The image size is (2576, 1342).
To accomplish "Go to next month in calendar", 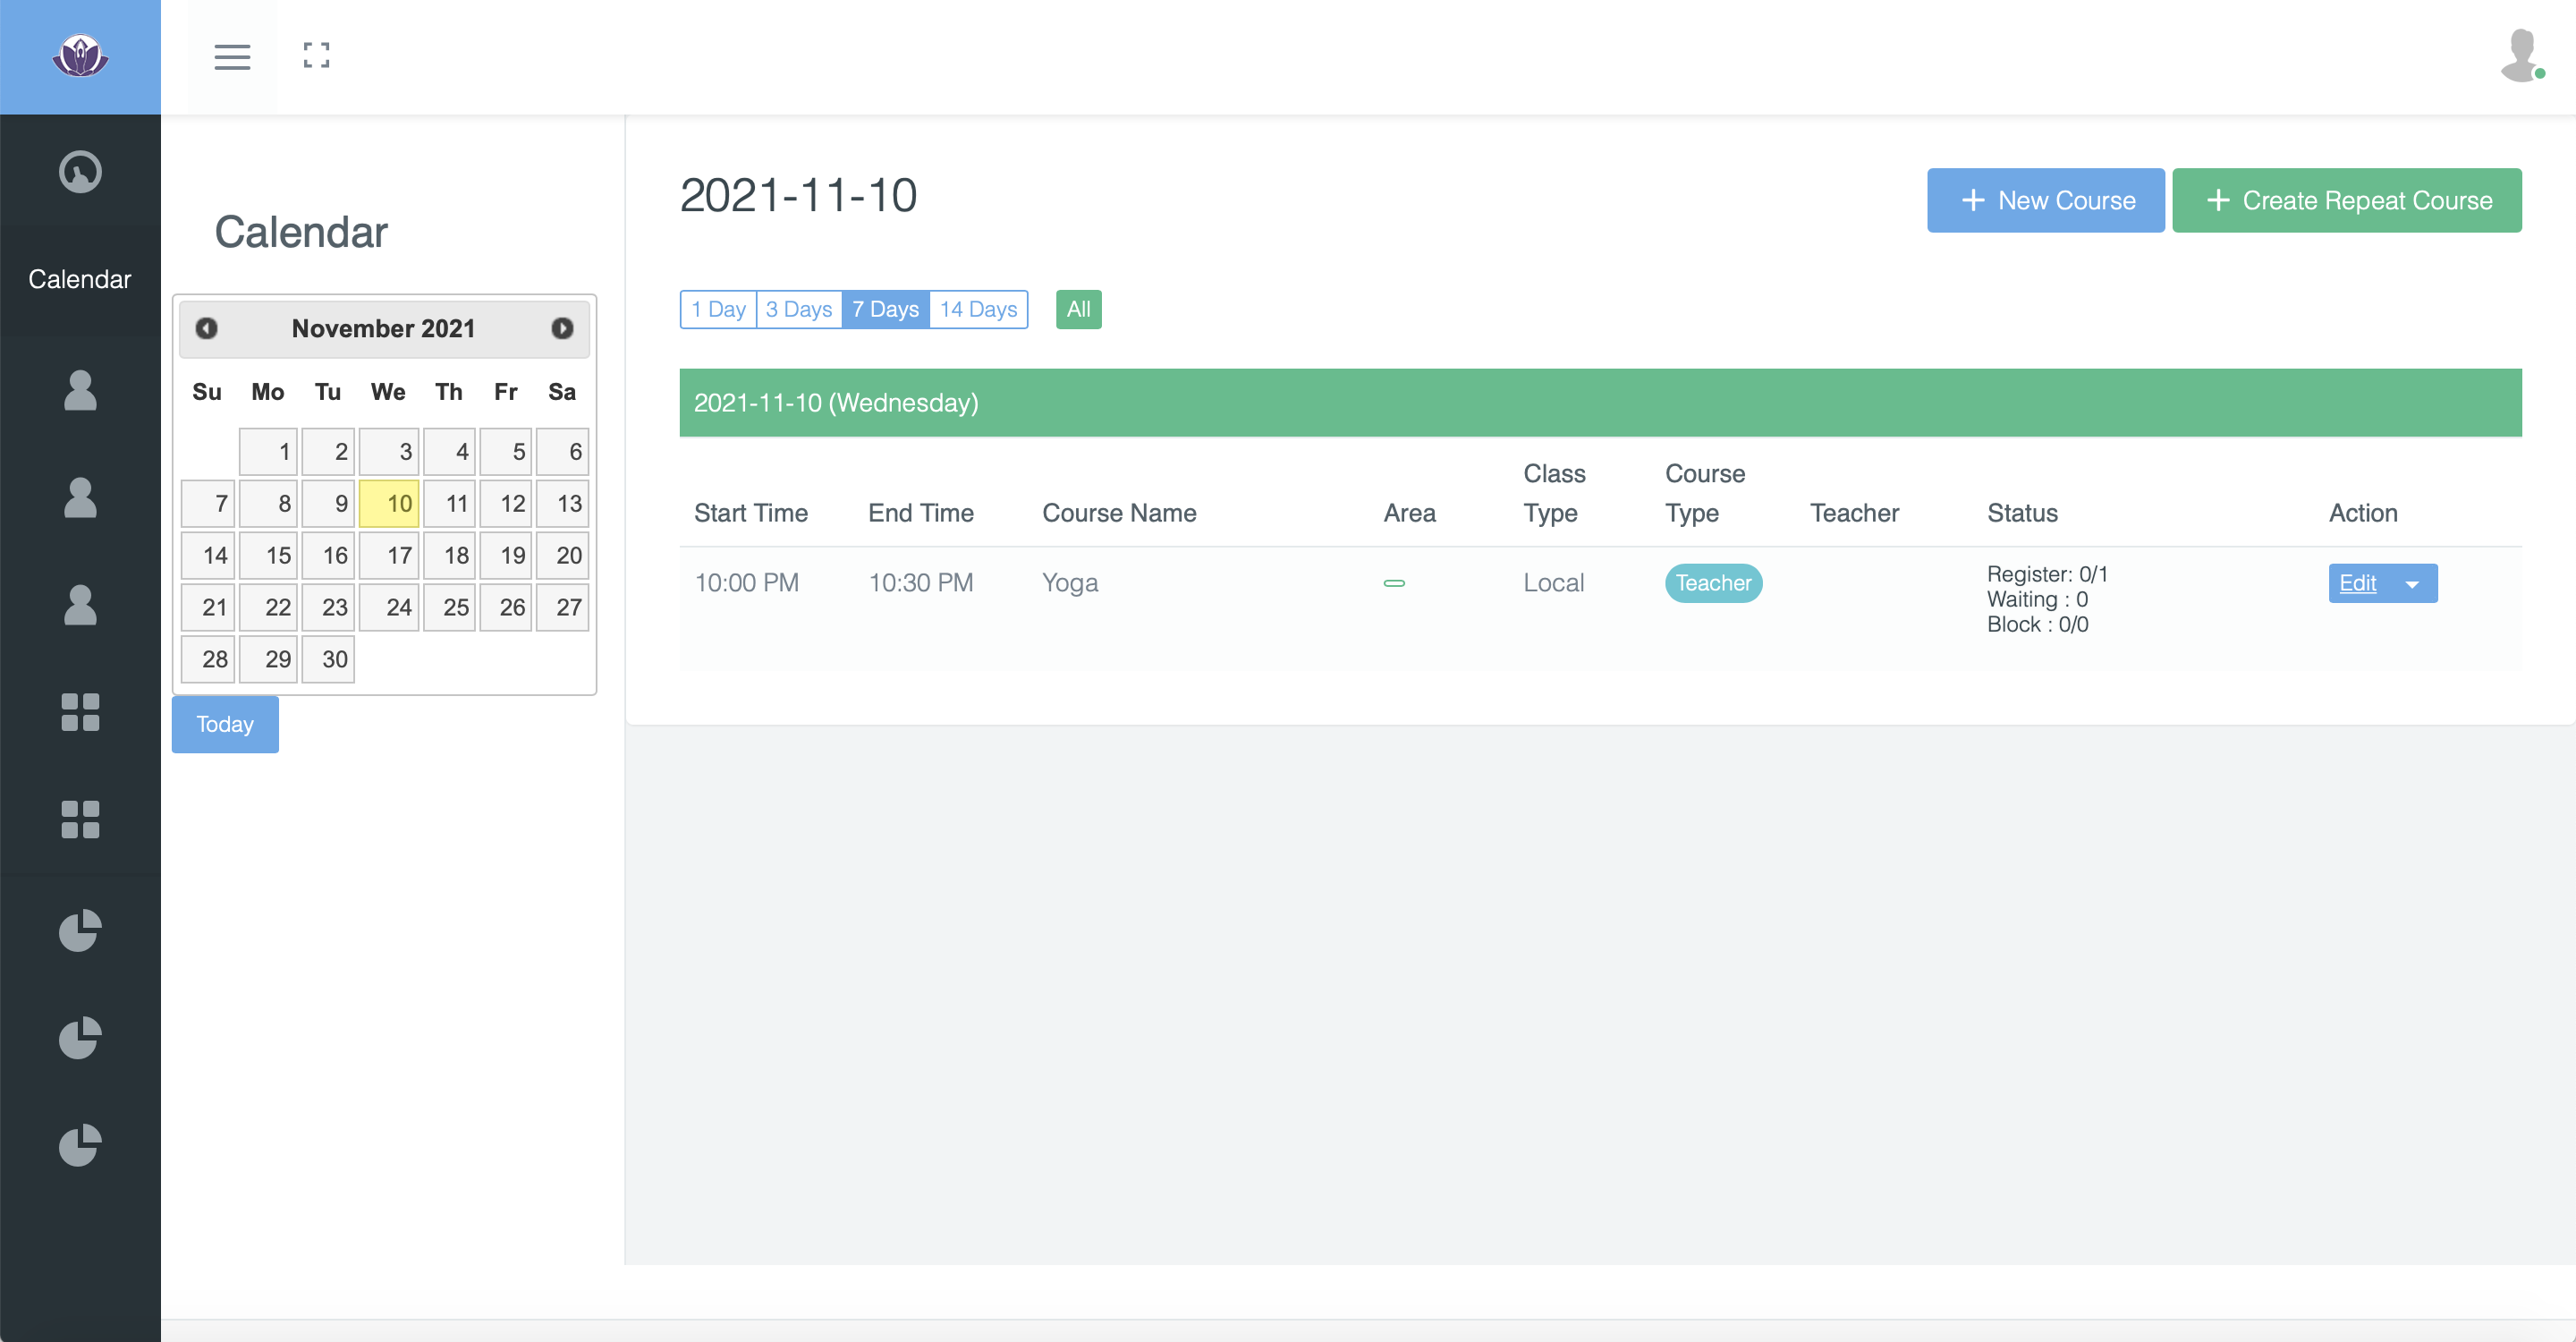I will [x=562, y=328].
